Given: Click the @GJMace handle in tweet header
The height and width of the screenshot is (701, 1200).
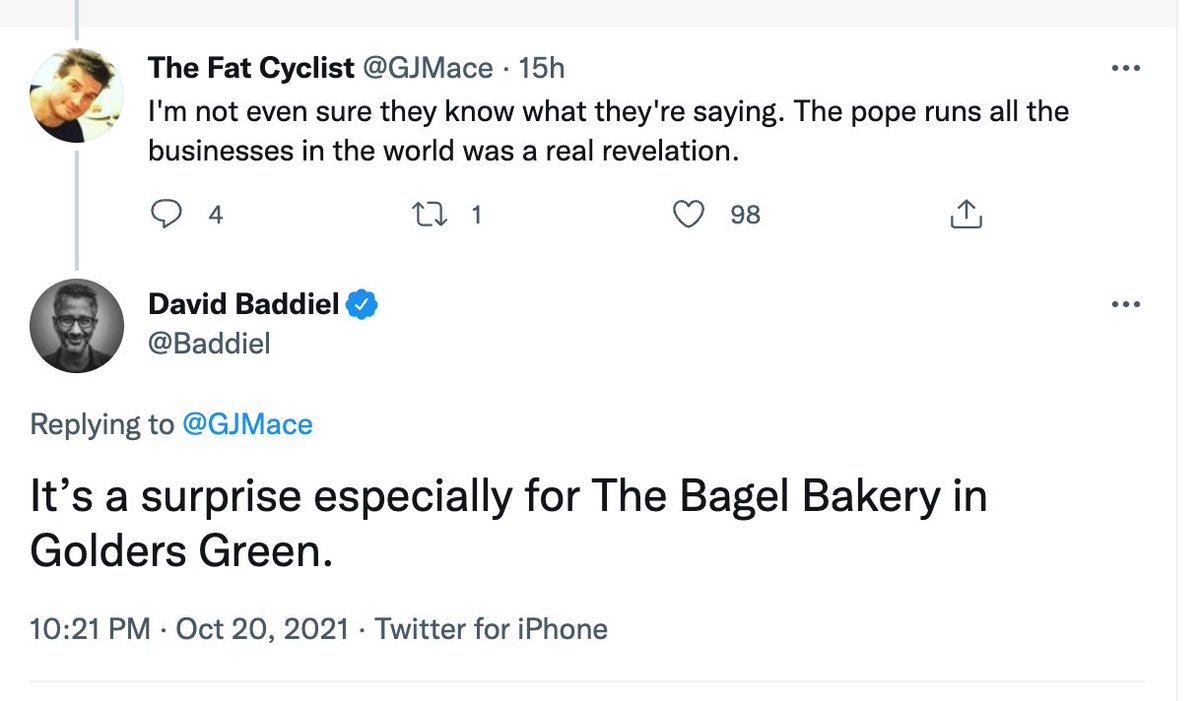Looking at the screenshot, I should (428, 68).
